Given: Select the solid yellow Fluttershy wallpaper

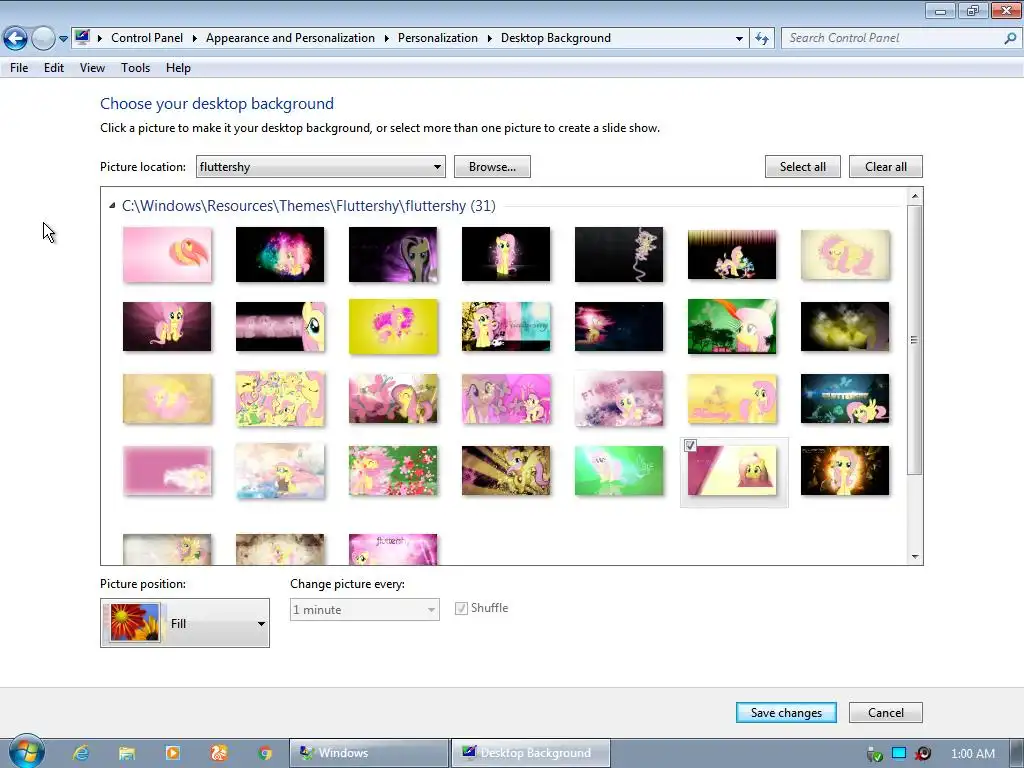Looking at the screenshot, I should coord(393,327).
